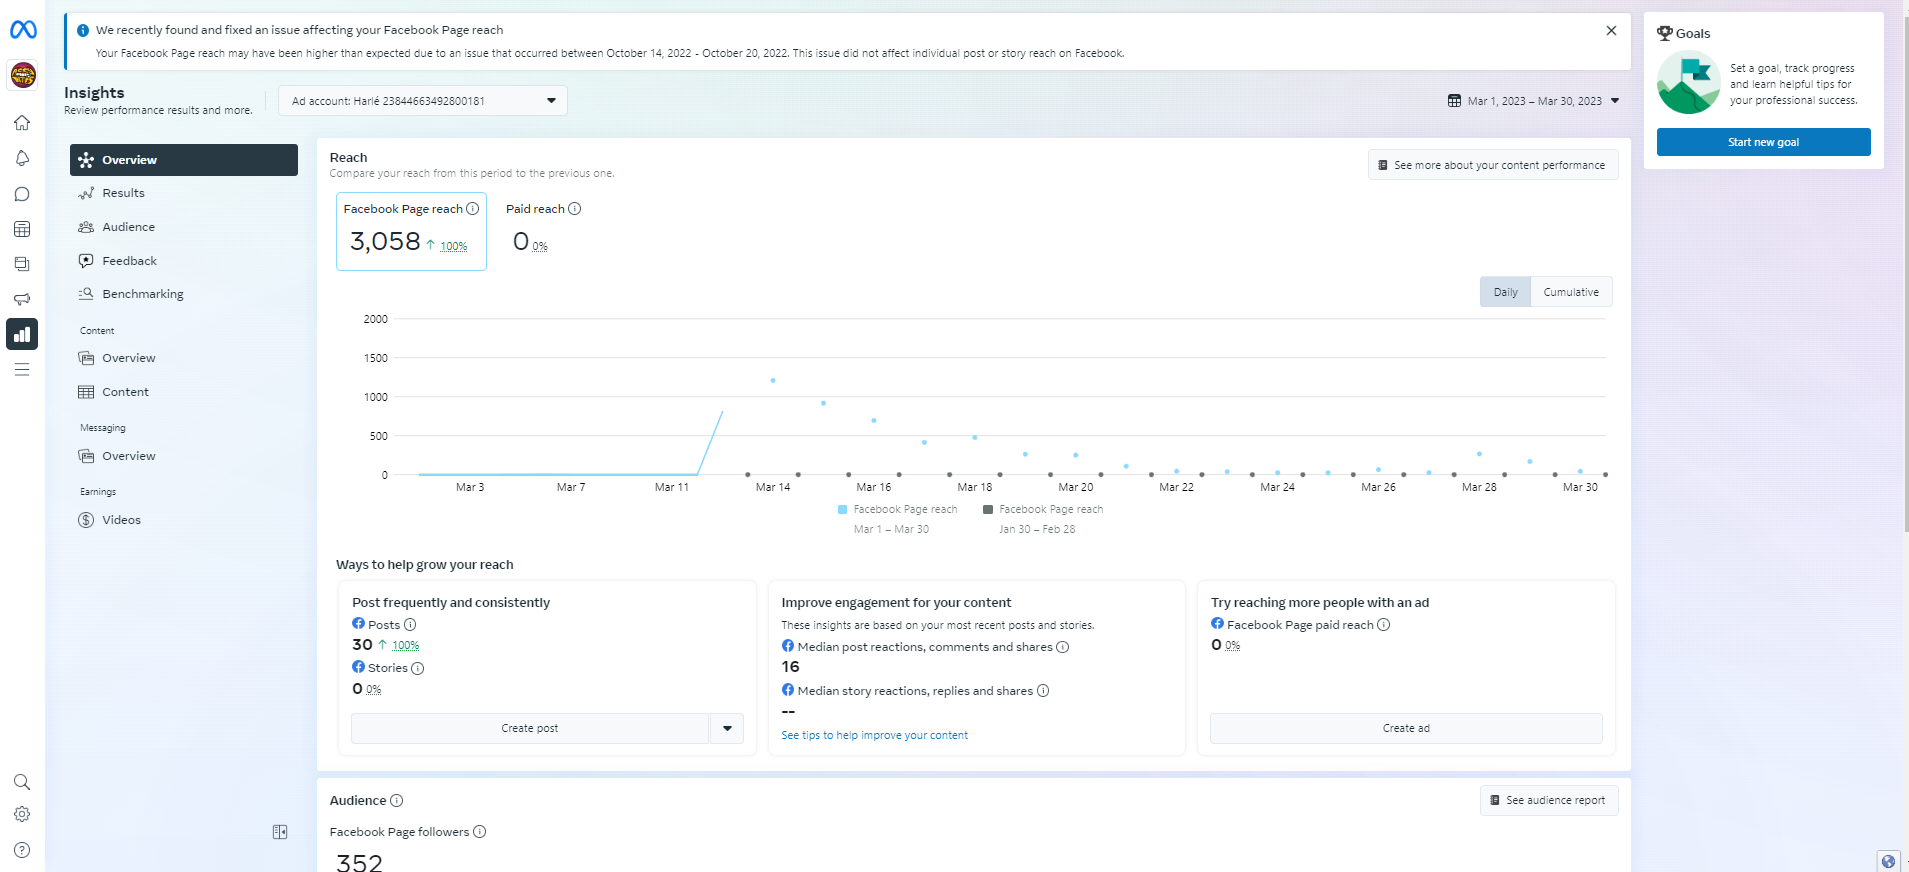
Task: Open the date range picker
Action: point(1533,101)
